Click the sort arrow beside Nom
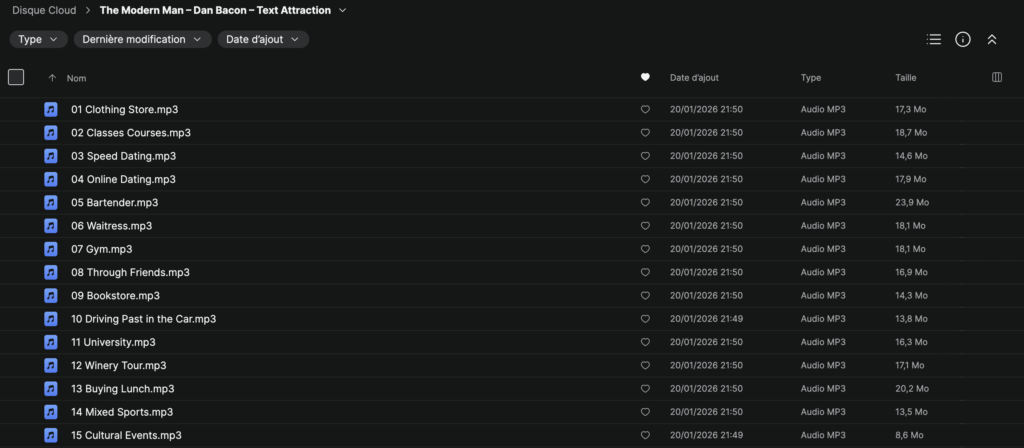The height and width of the screenshot is (448, 1024). click(52, 77)
